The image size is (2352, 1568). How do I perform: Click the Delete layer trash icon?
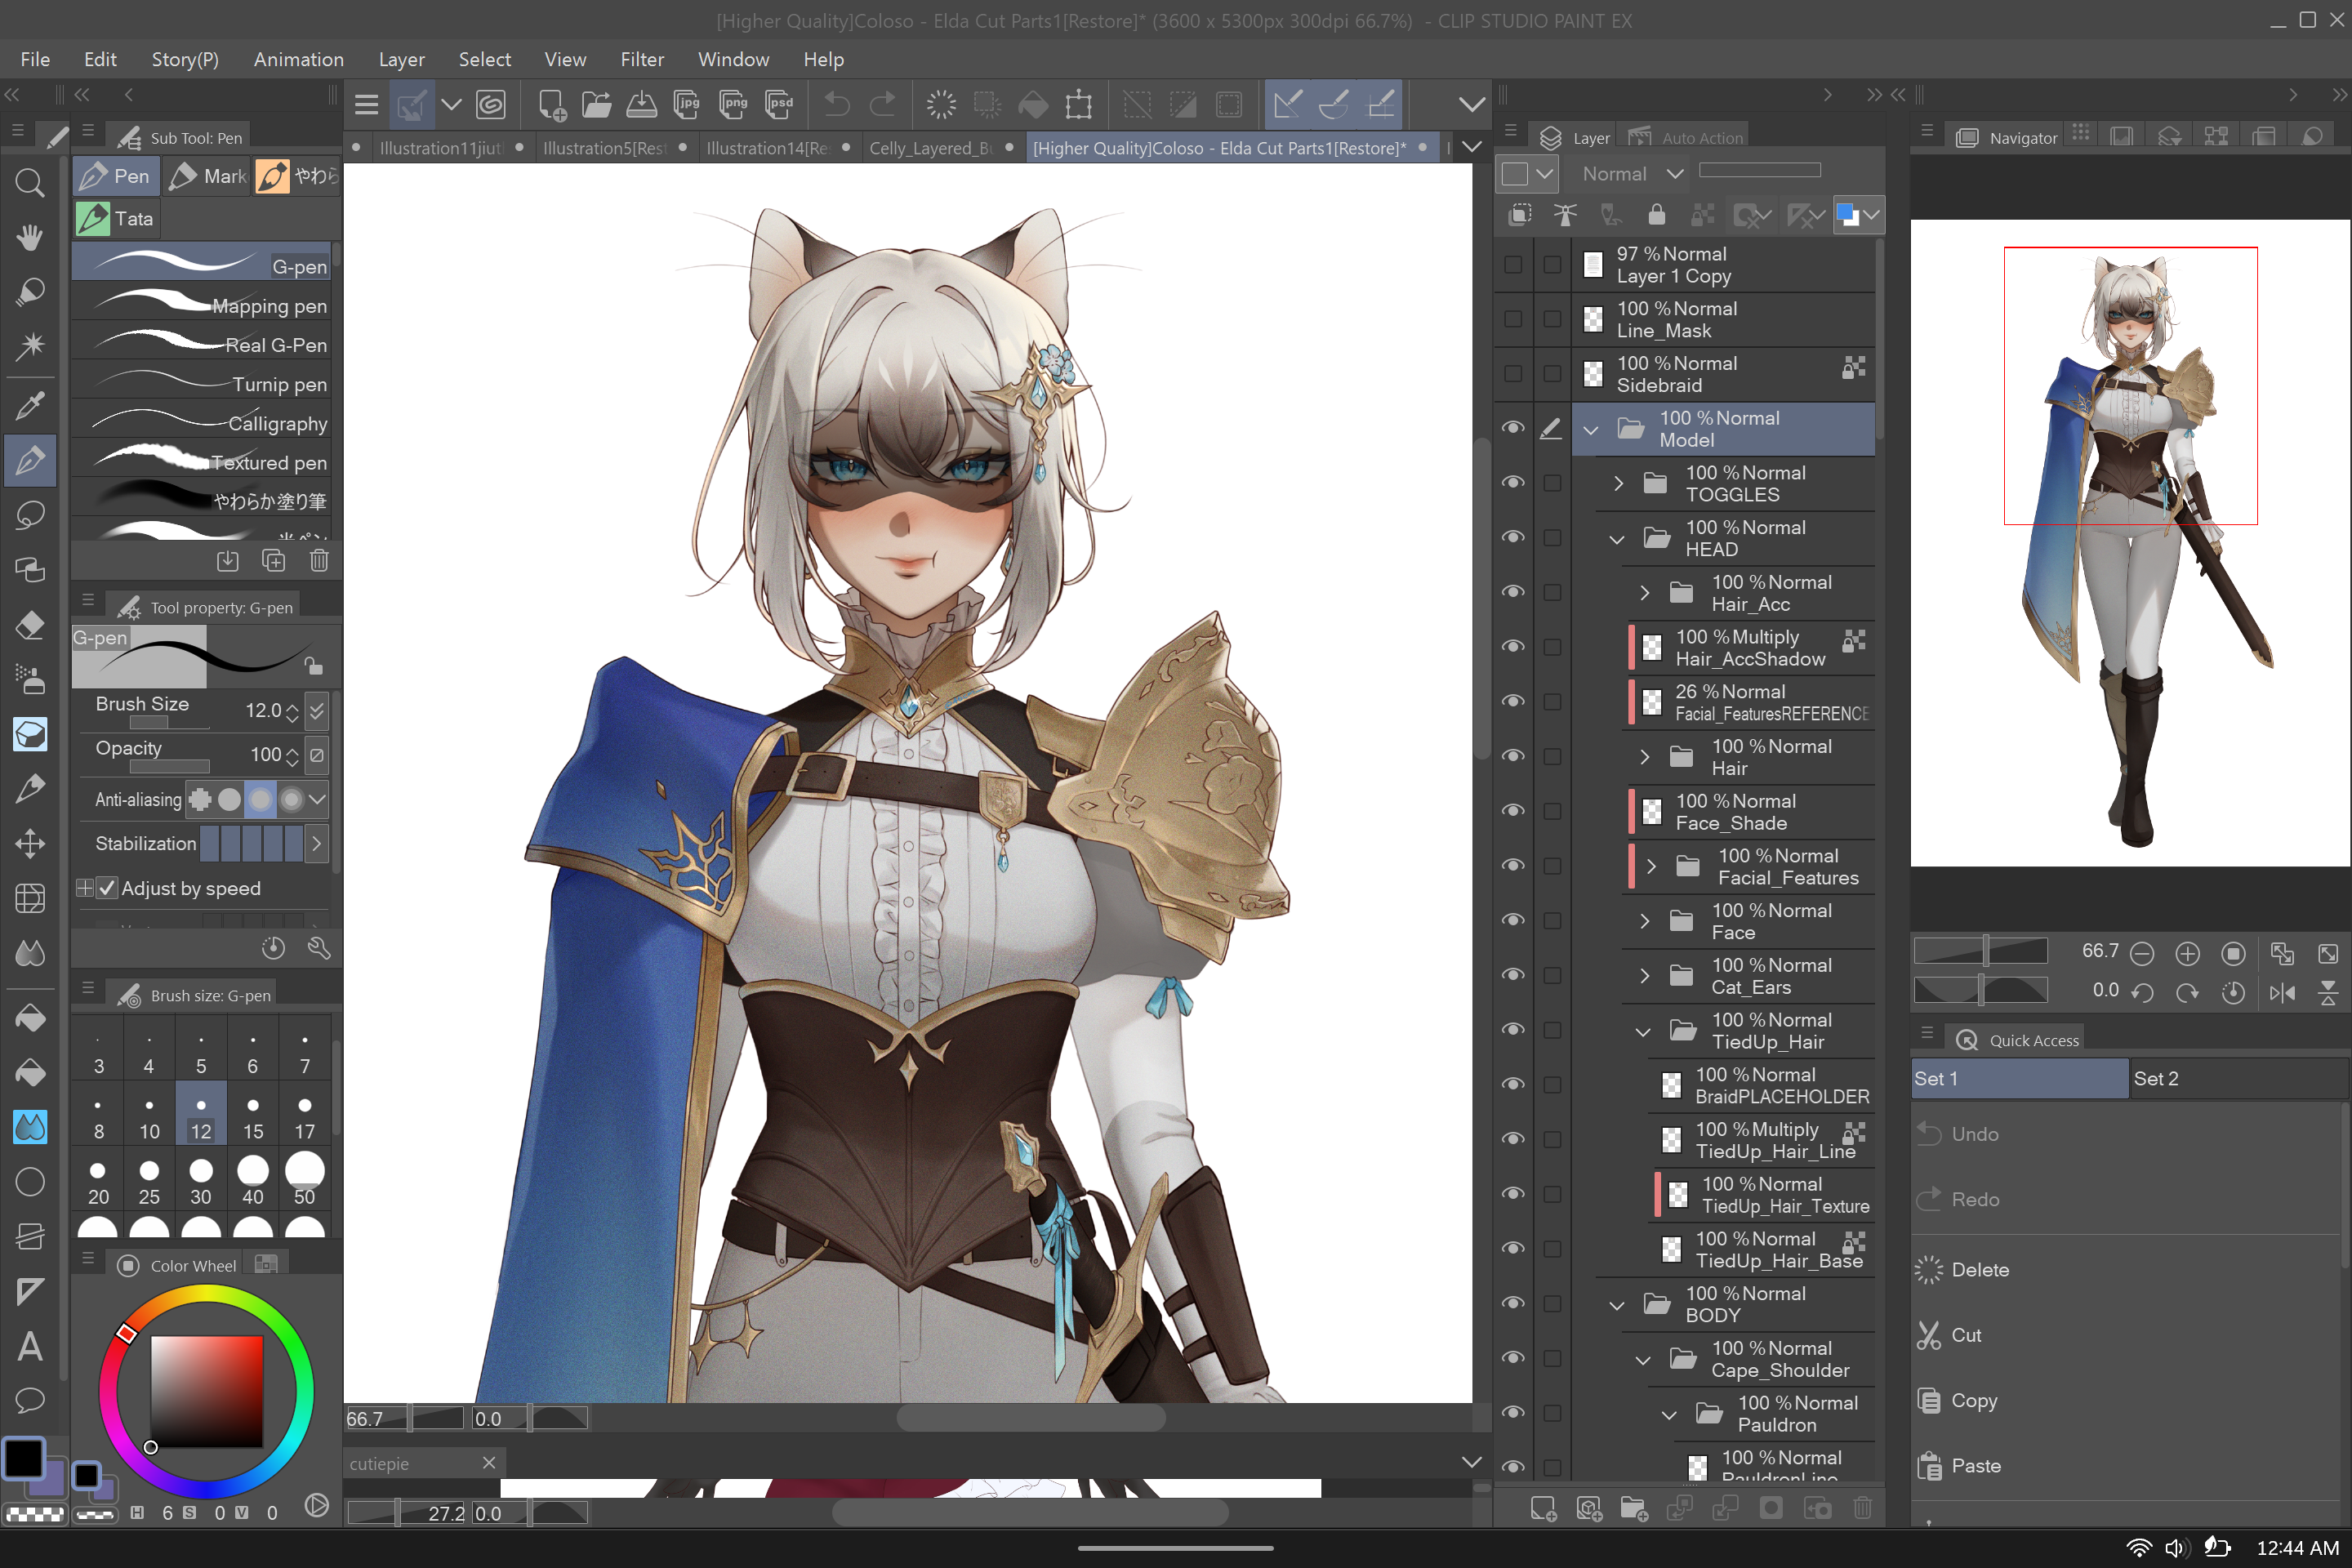pos(1862,1508)
